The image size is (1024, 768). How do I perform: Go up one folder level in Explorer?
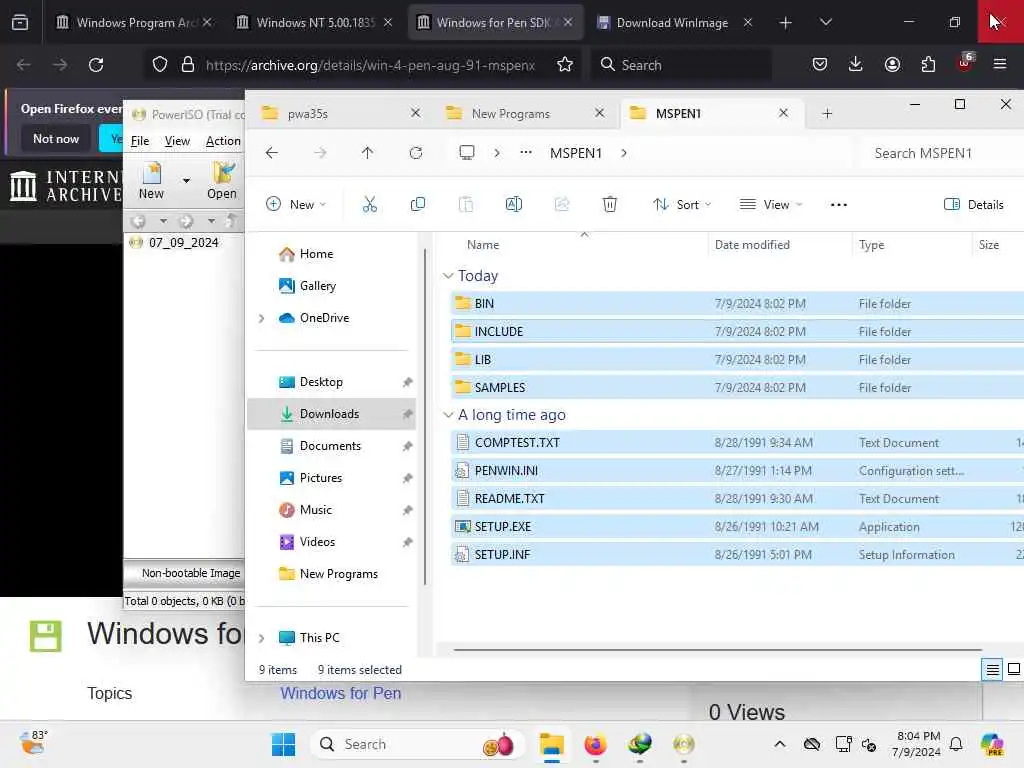coord(367,153)
